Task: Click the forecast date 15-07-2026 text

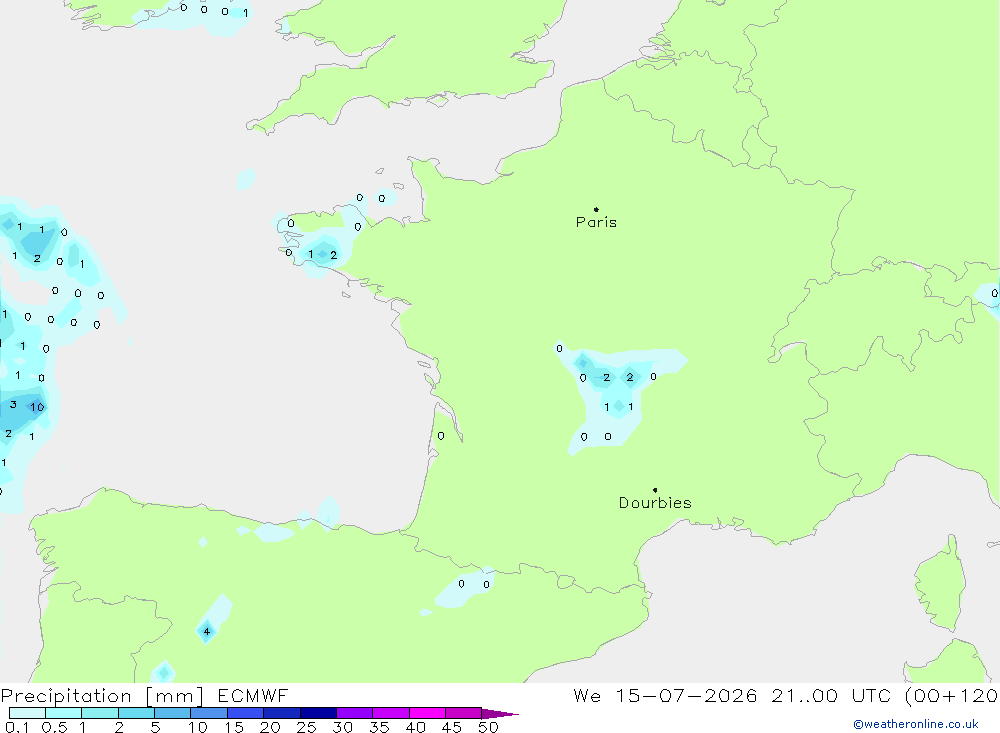Action: click(686, 695)
